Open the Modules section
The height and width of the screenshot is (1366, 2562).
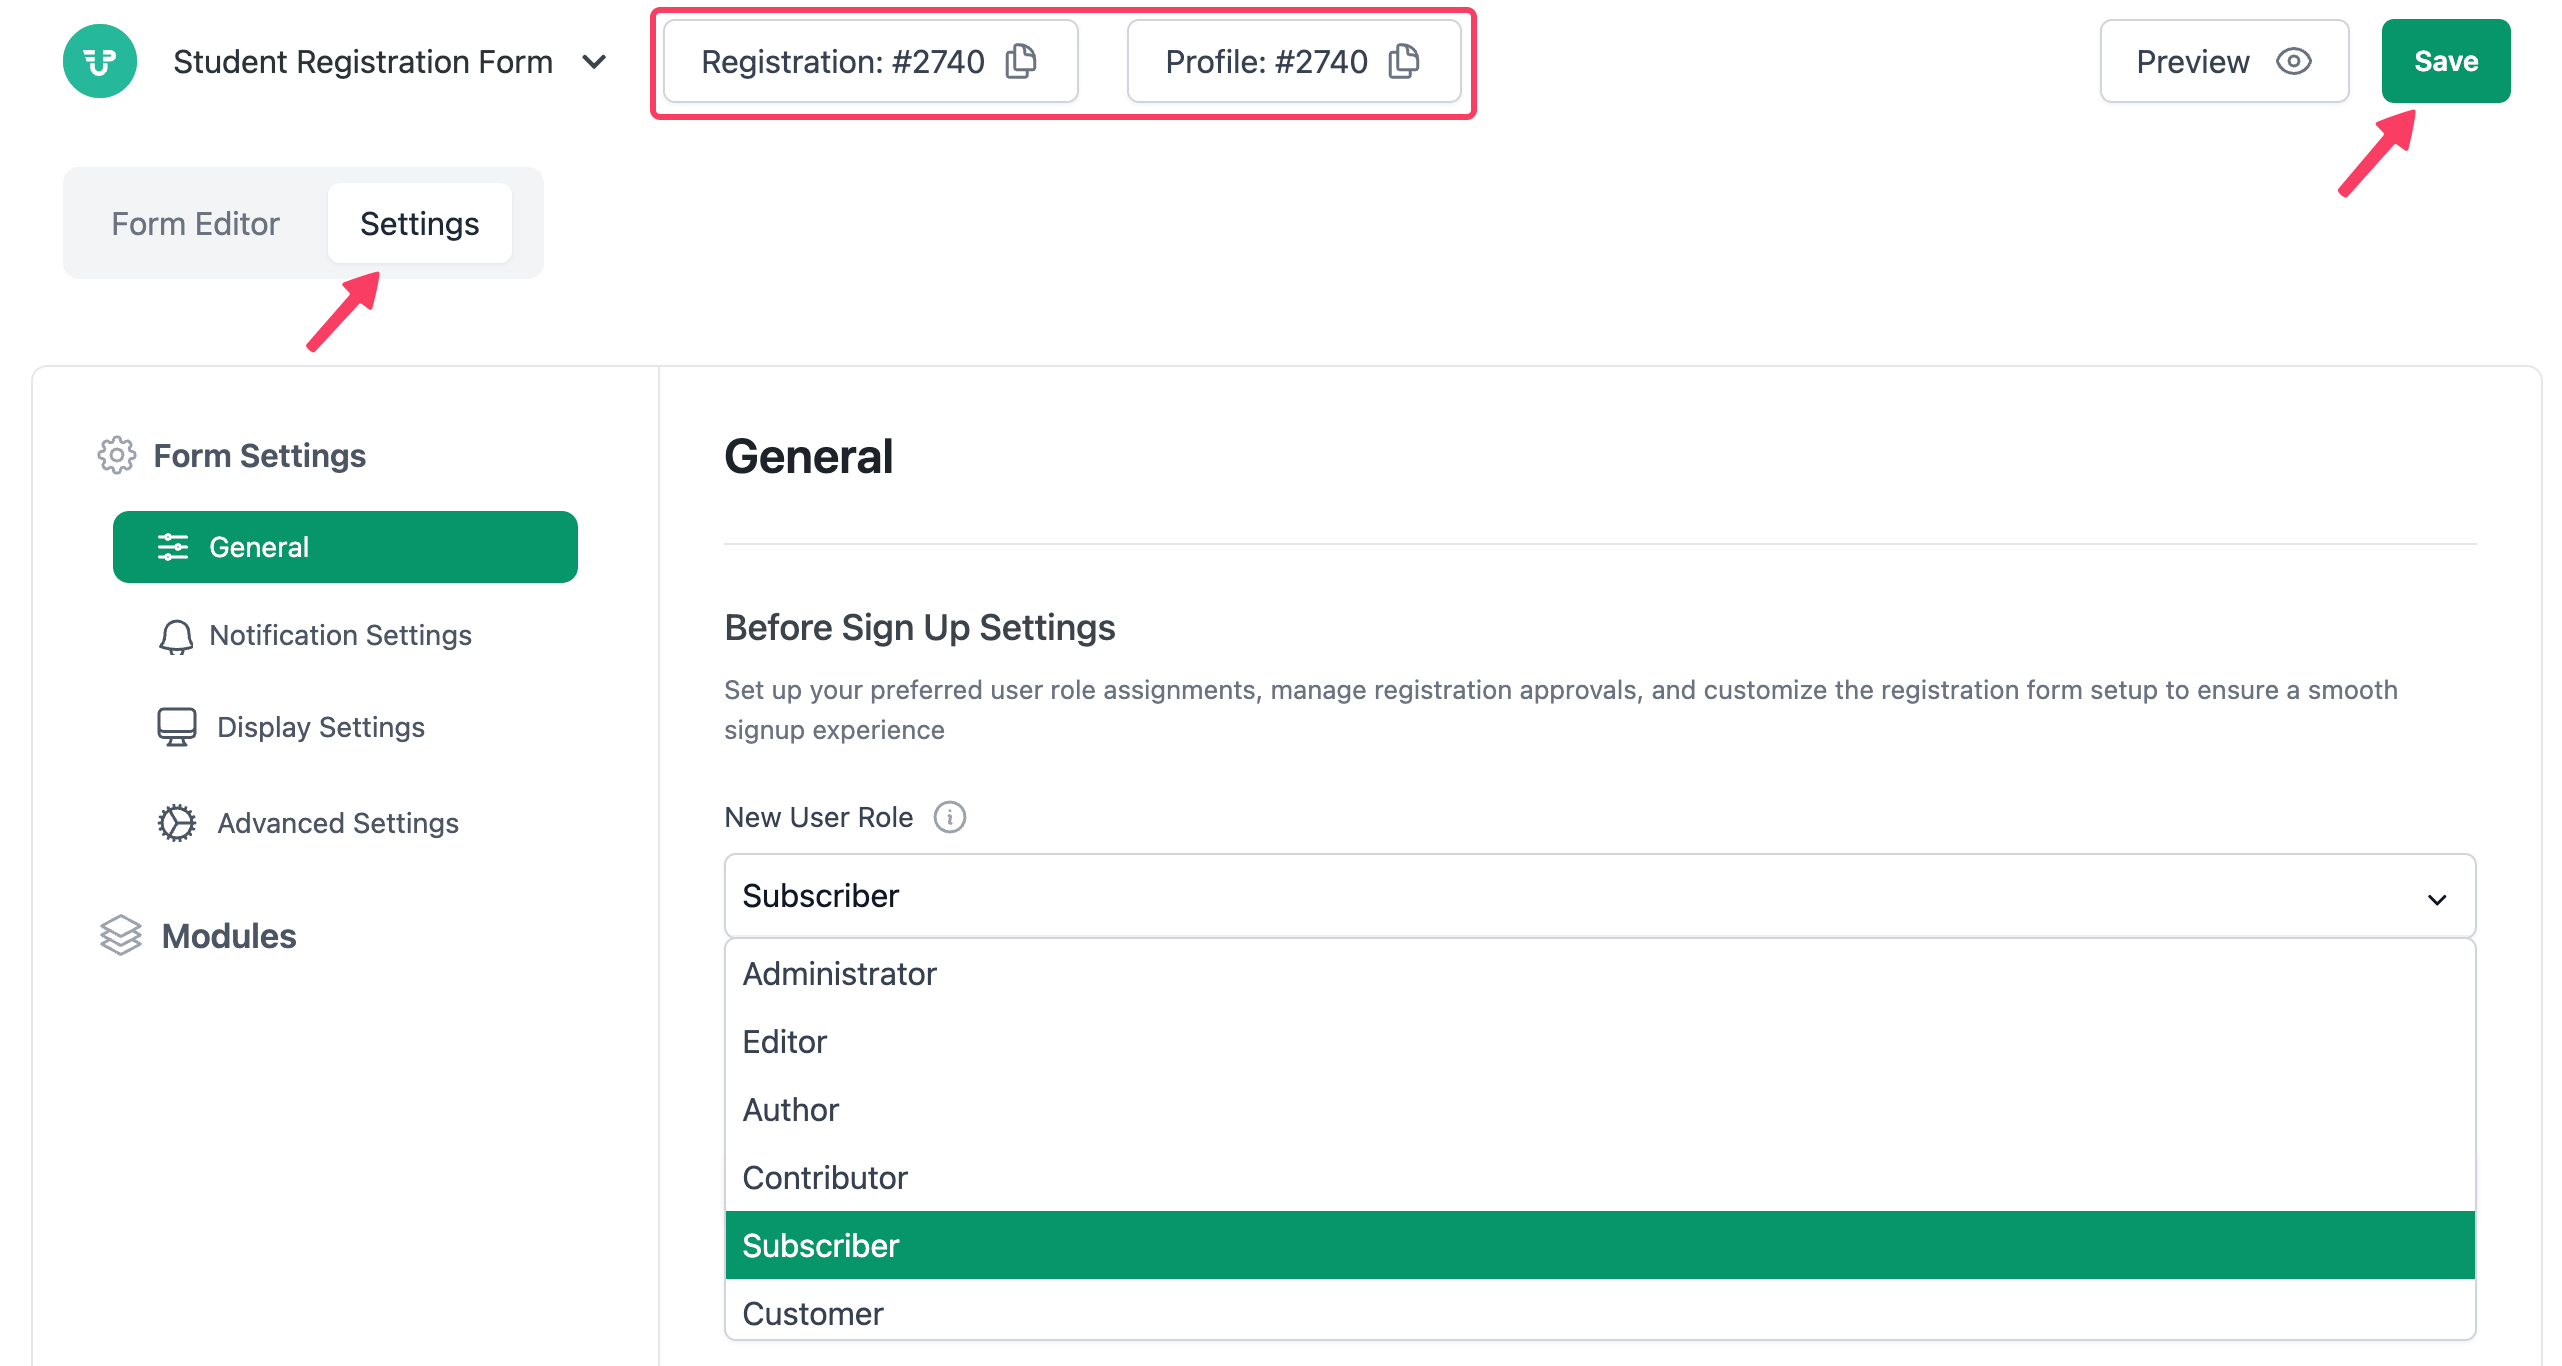[x=229, y=936]
